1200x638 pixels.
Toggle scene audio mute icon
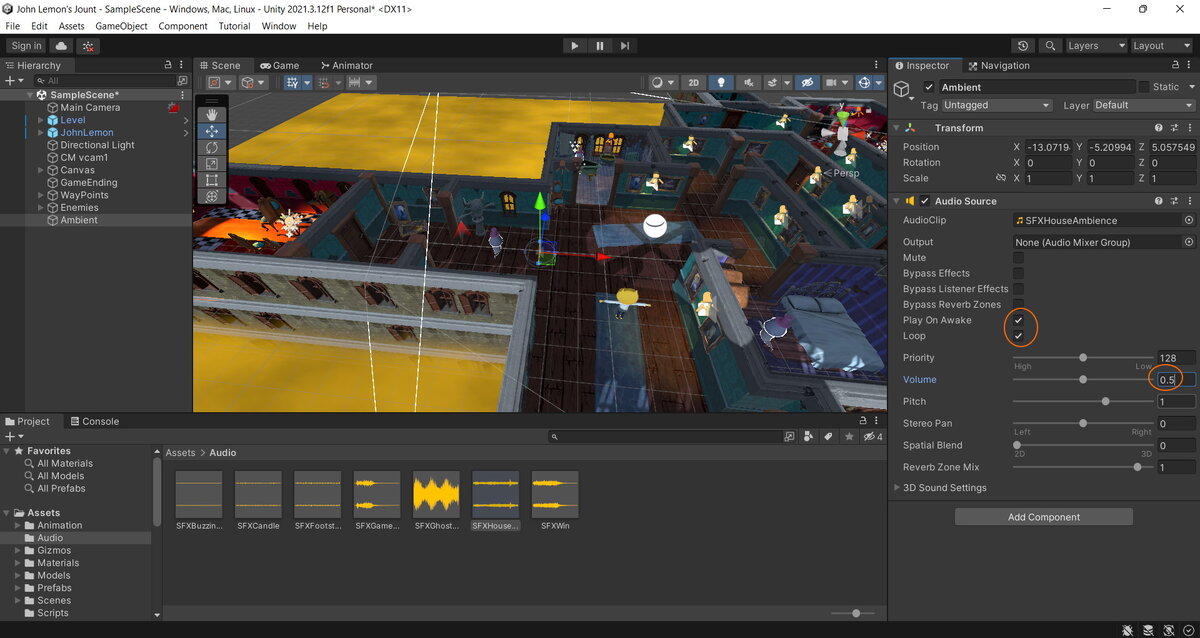[746, 83]
